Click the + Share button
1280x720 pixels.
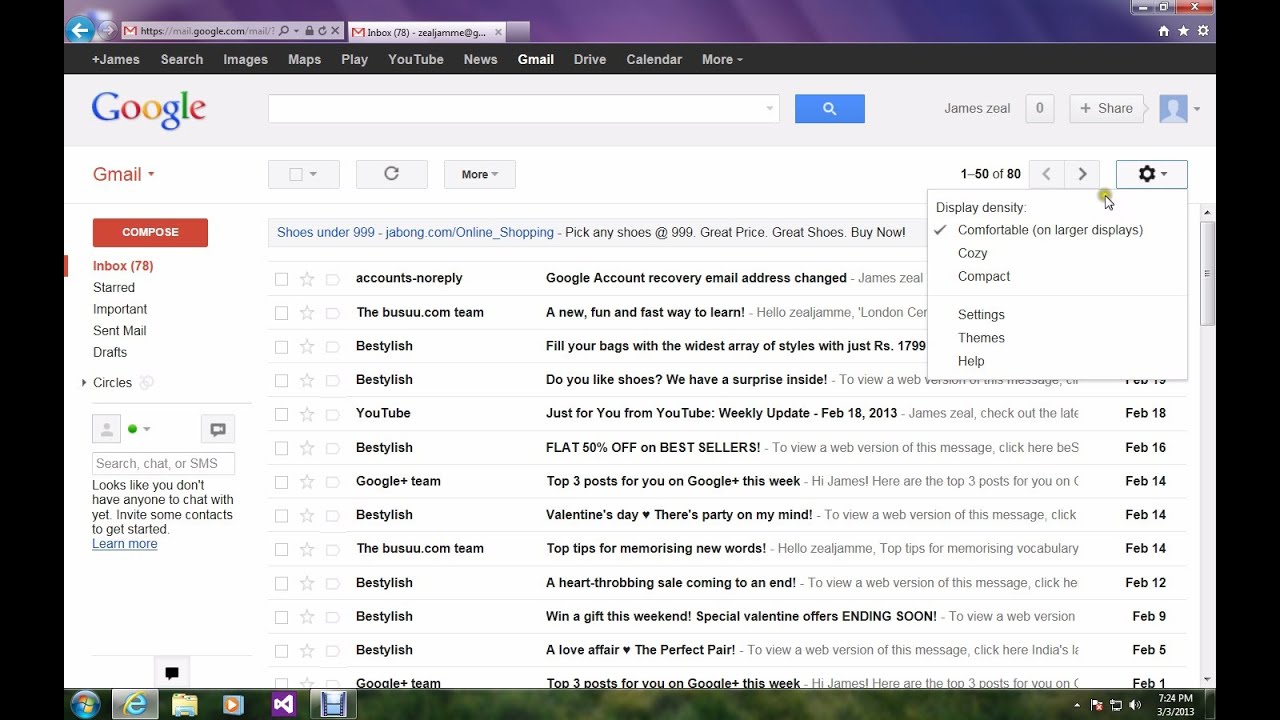[1106, 109]
